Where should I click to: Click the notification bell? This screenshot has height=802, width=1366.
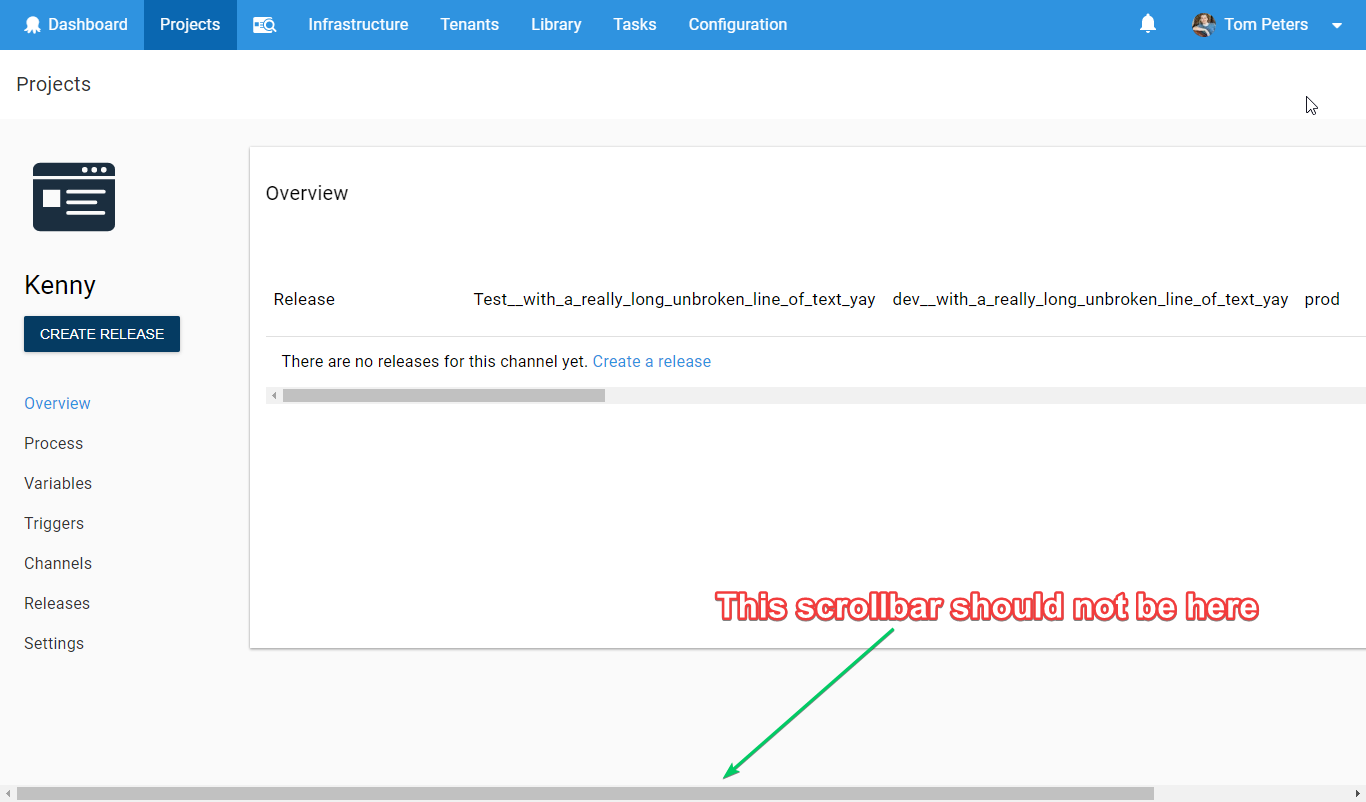[x=1147, y=24]
